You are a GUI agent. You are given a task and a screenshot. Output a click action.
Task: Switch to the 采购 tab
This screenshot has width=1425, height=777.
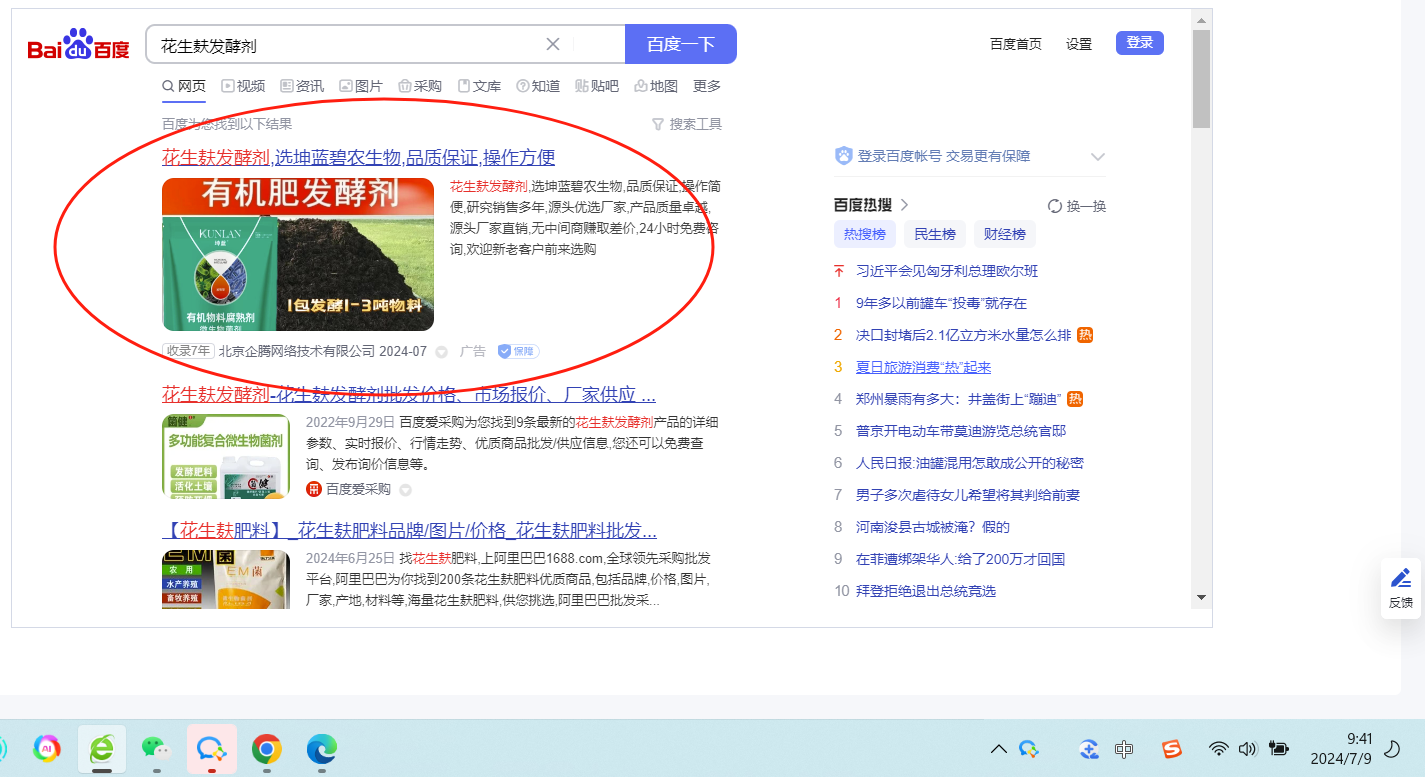pyautogui.click(x=420, y=86)
